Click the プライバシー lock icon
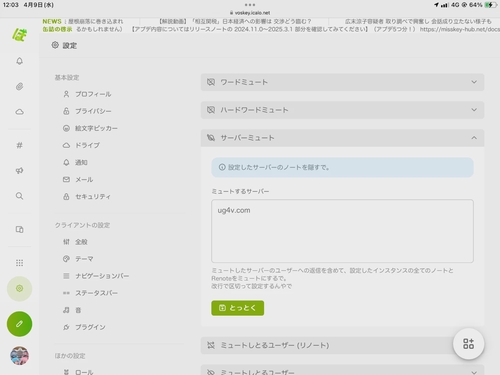Image resolution: width=500 pixels, height=375 pixels. tap(66, 111)
